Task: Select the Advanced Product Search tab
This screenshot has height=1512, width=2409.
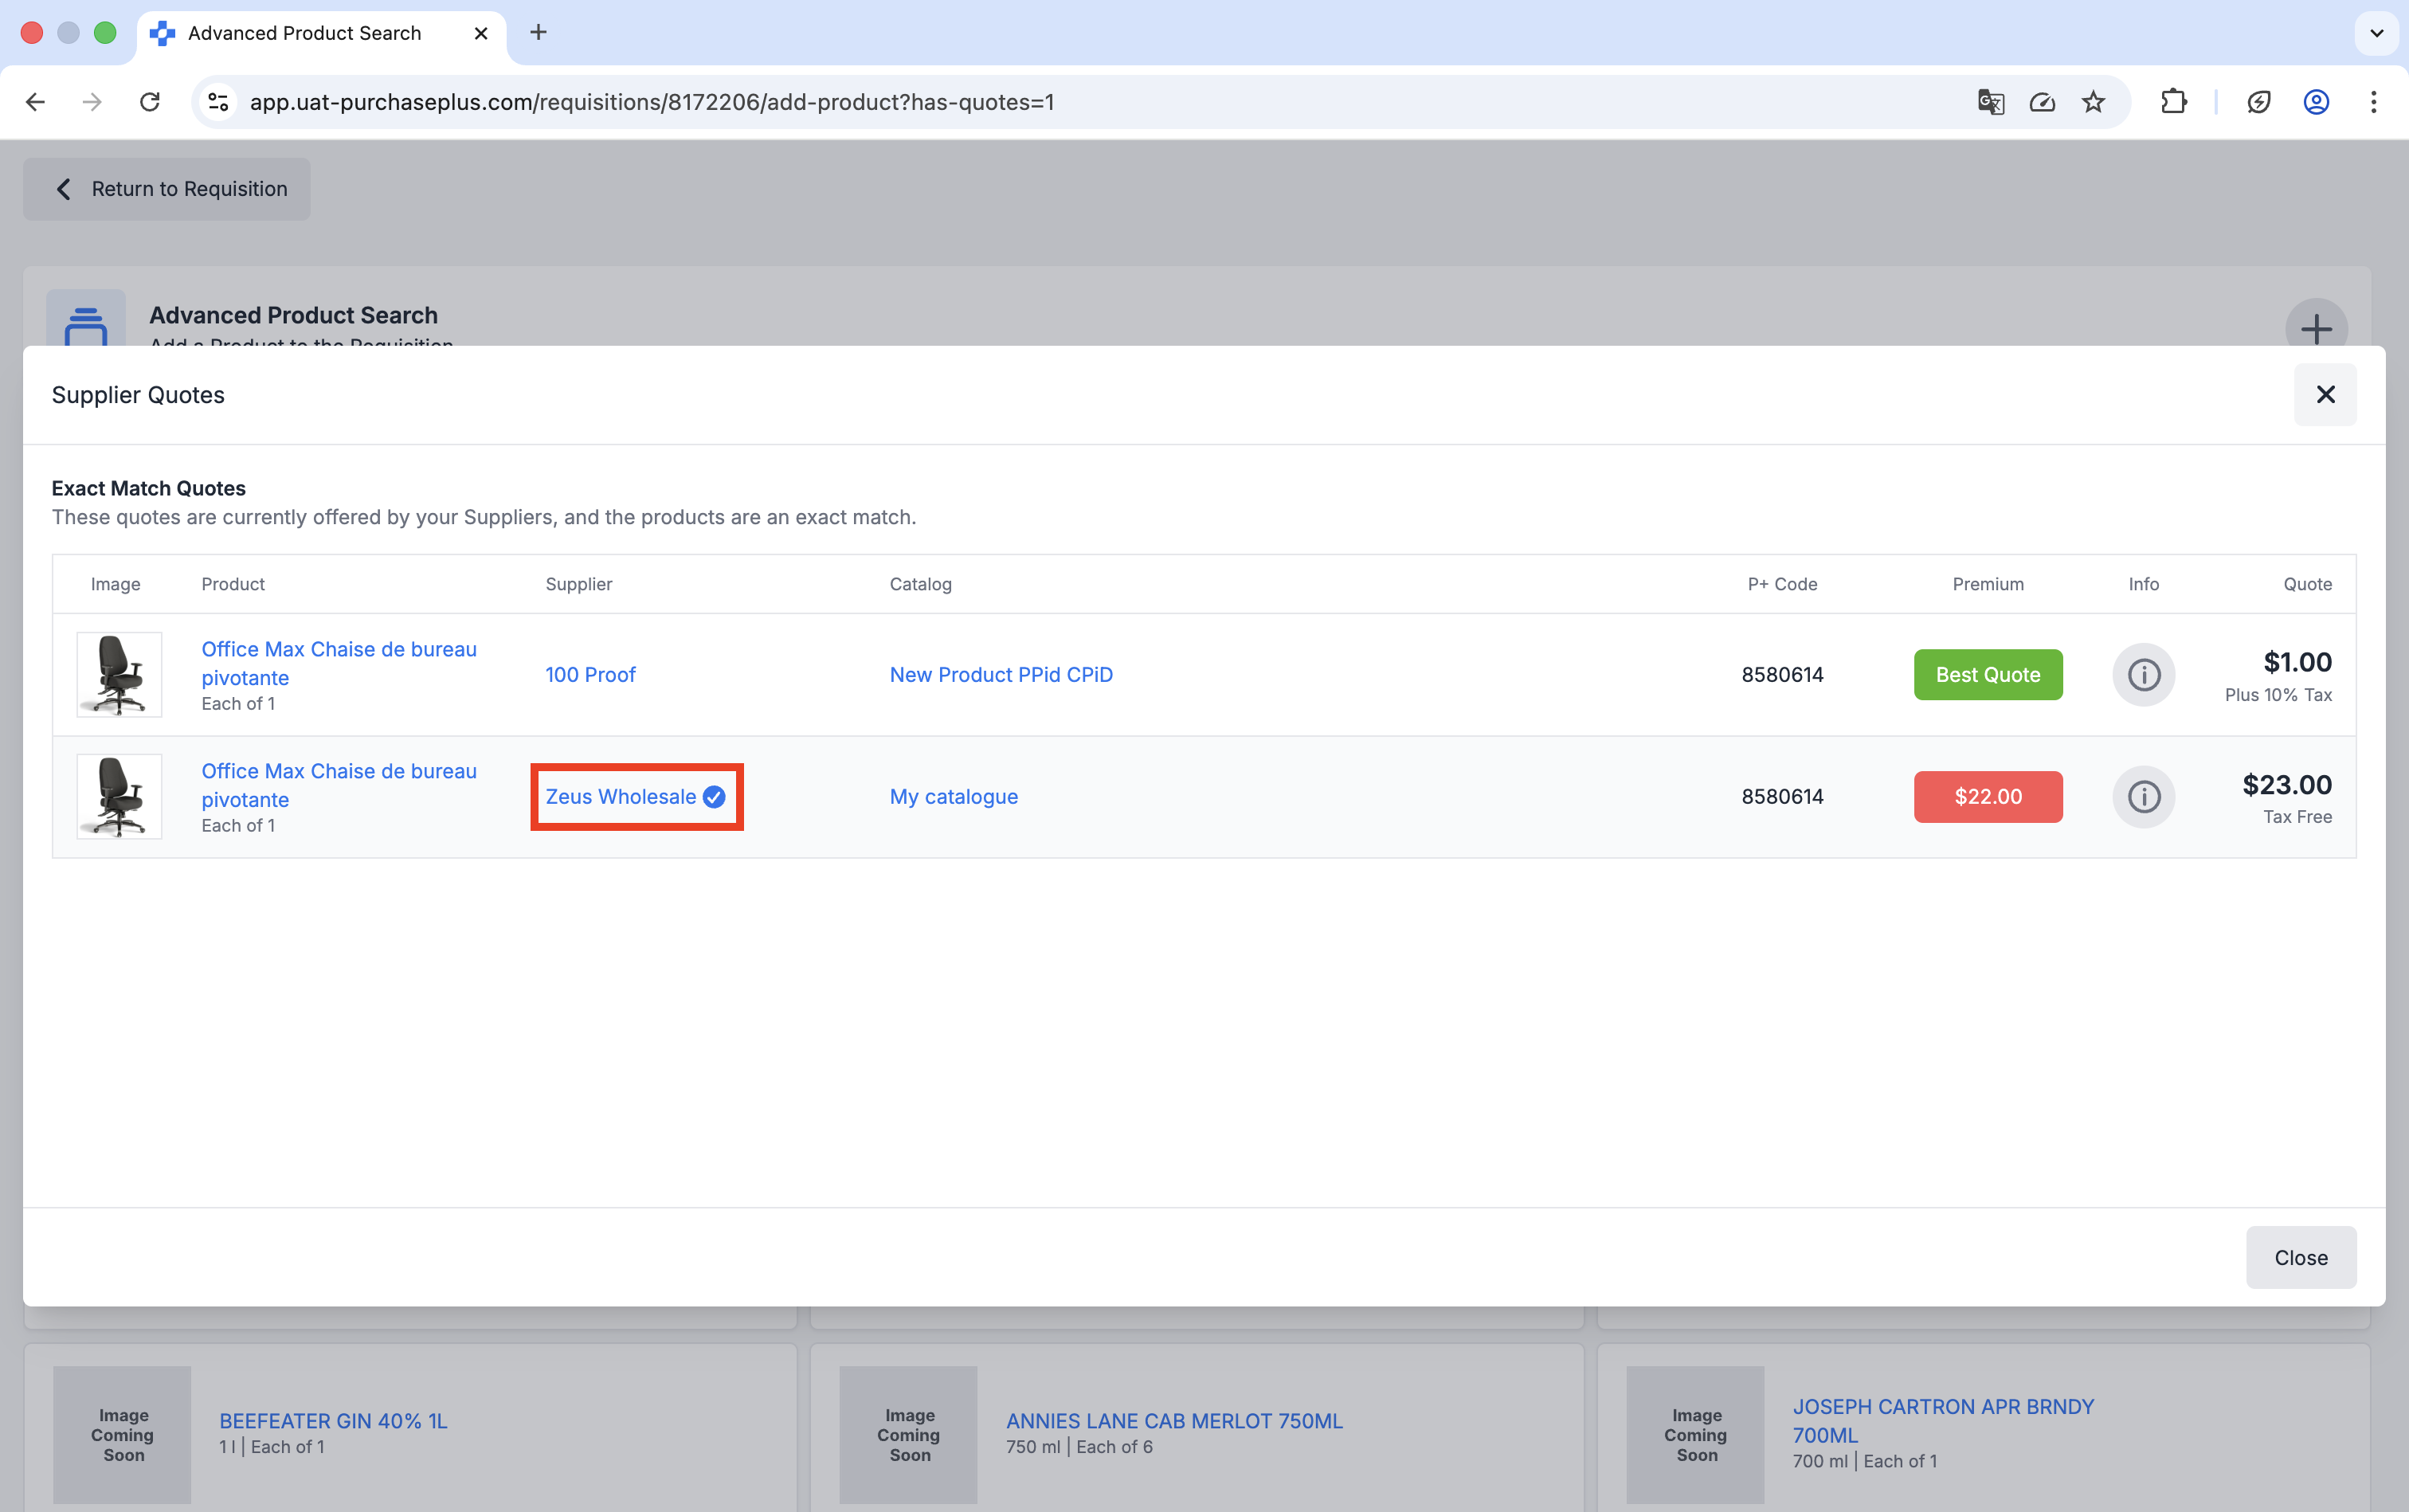Action: coord(305,33)
